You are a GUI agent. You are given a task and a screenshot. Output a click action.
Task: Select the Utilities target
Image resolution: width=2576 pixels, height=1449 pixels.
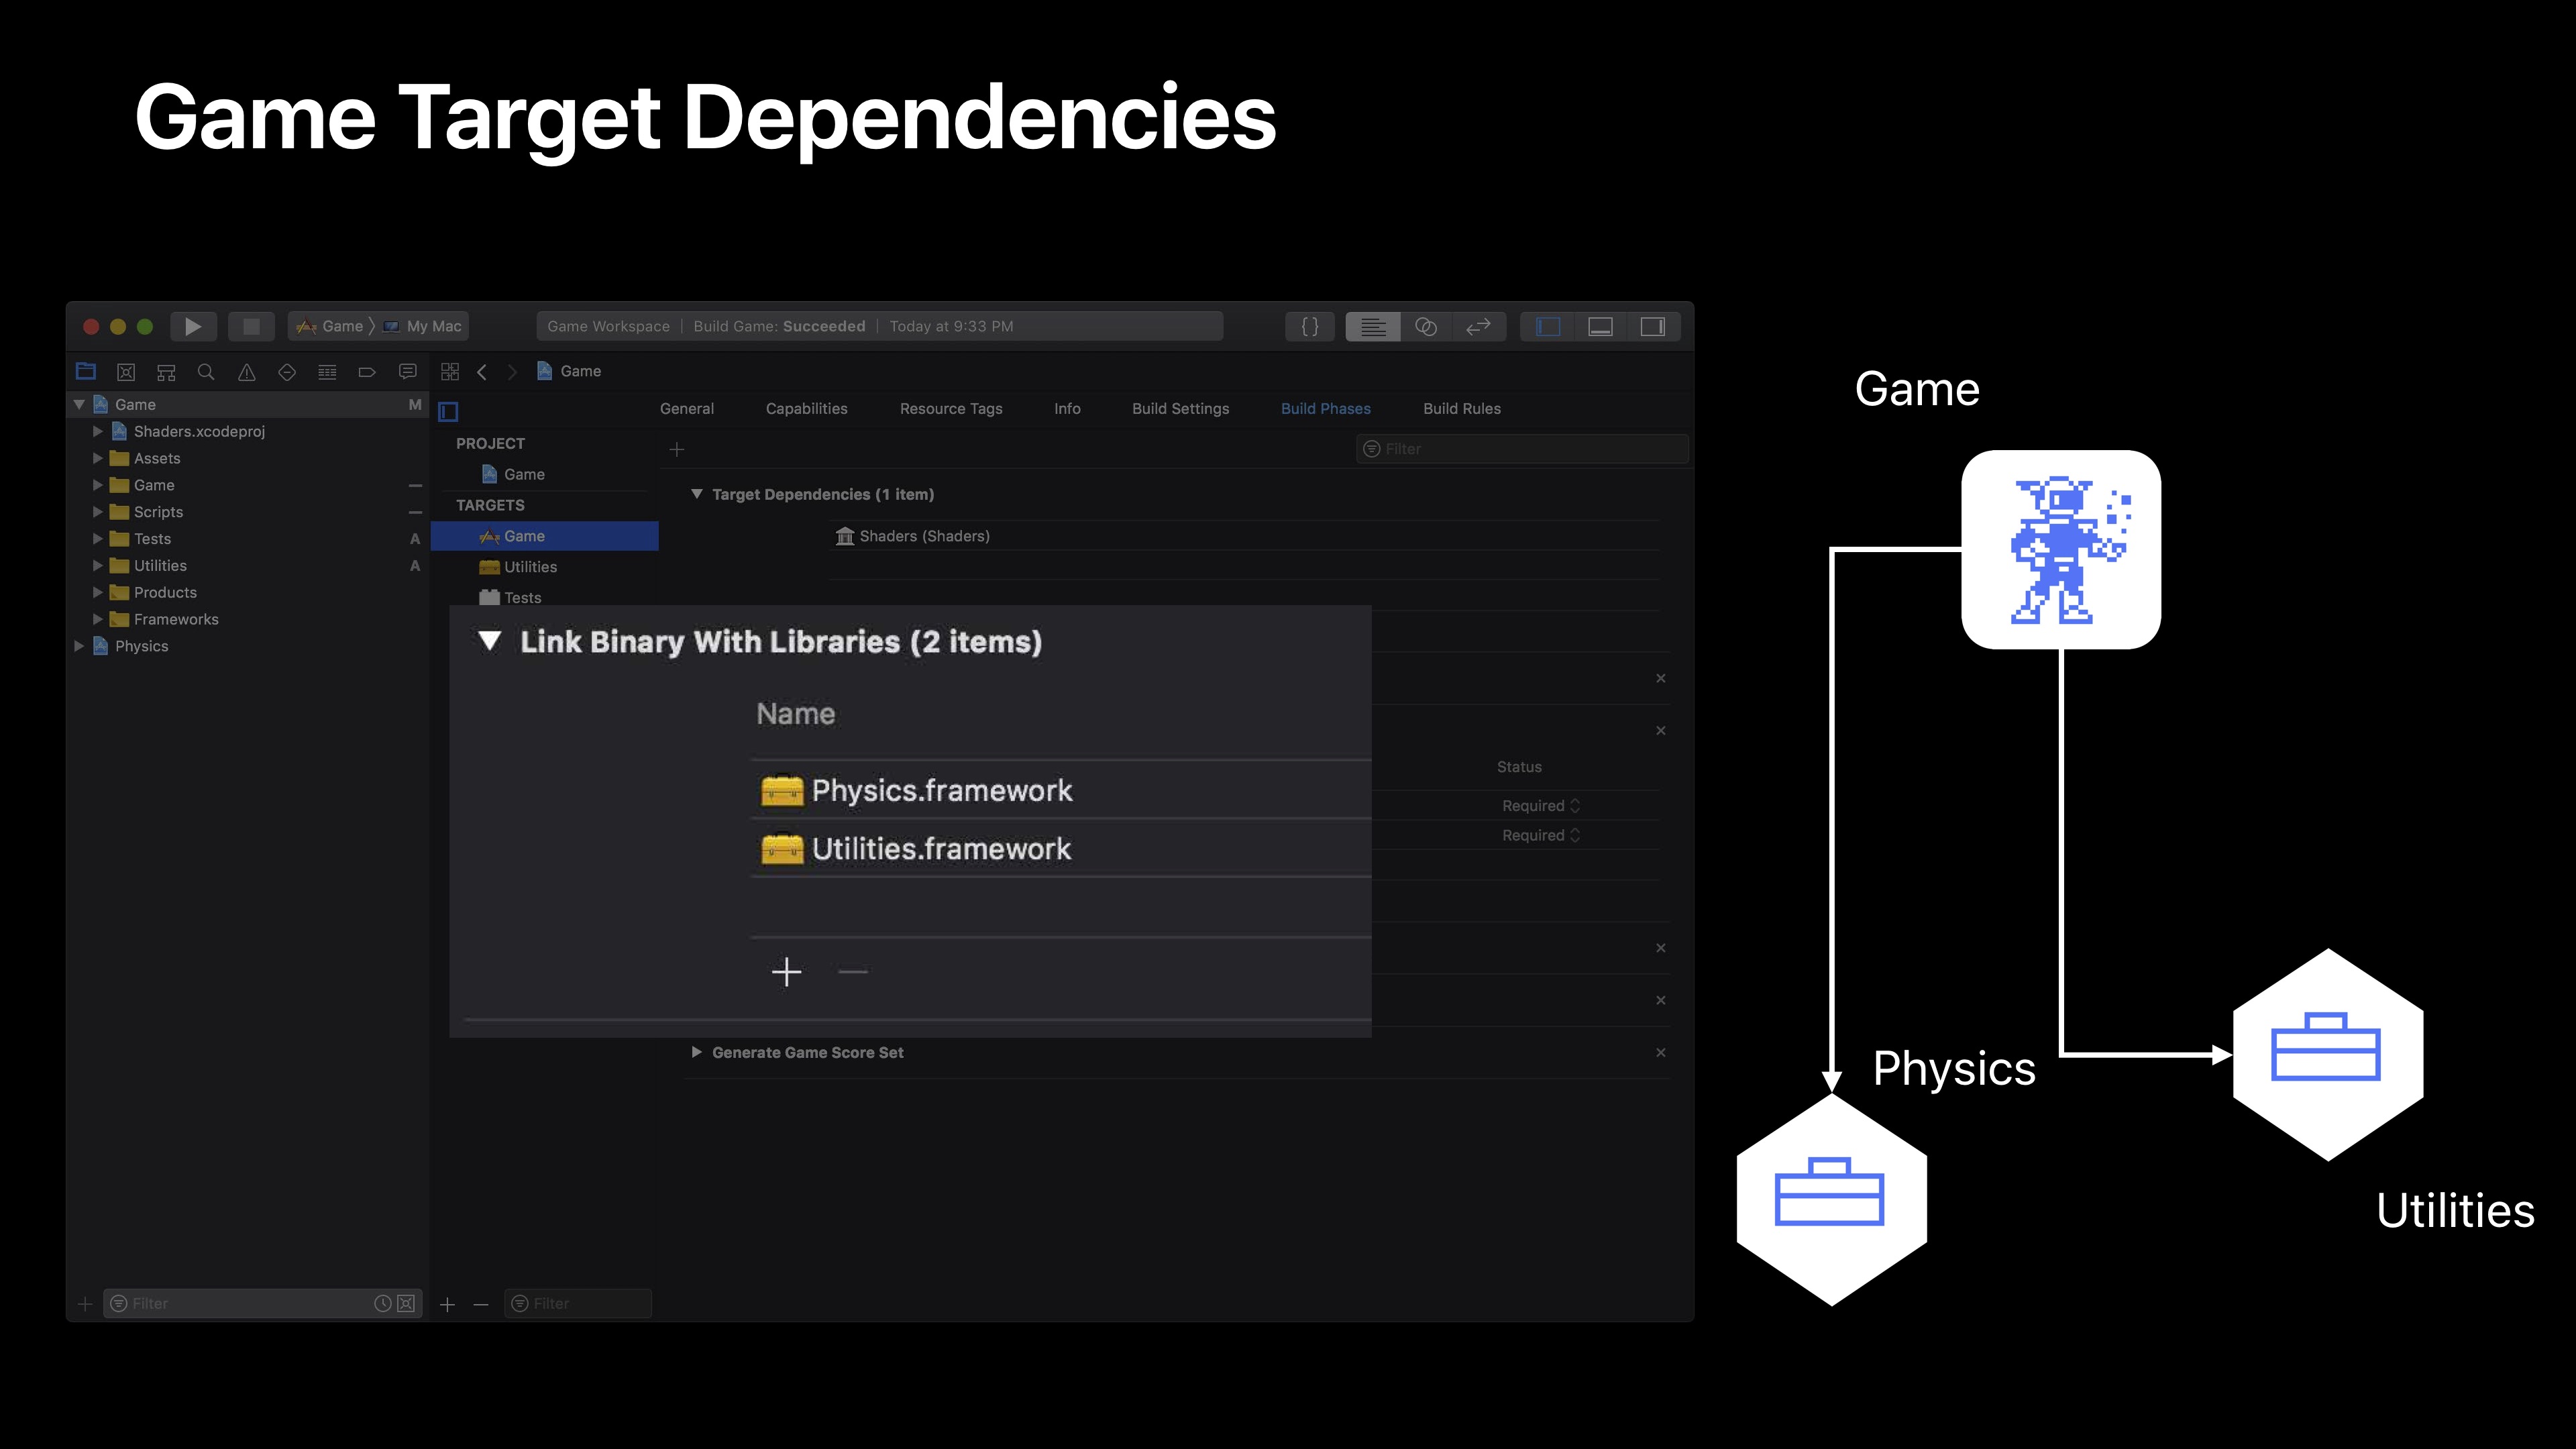click(530, 567)
